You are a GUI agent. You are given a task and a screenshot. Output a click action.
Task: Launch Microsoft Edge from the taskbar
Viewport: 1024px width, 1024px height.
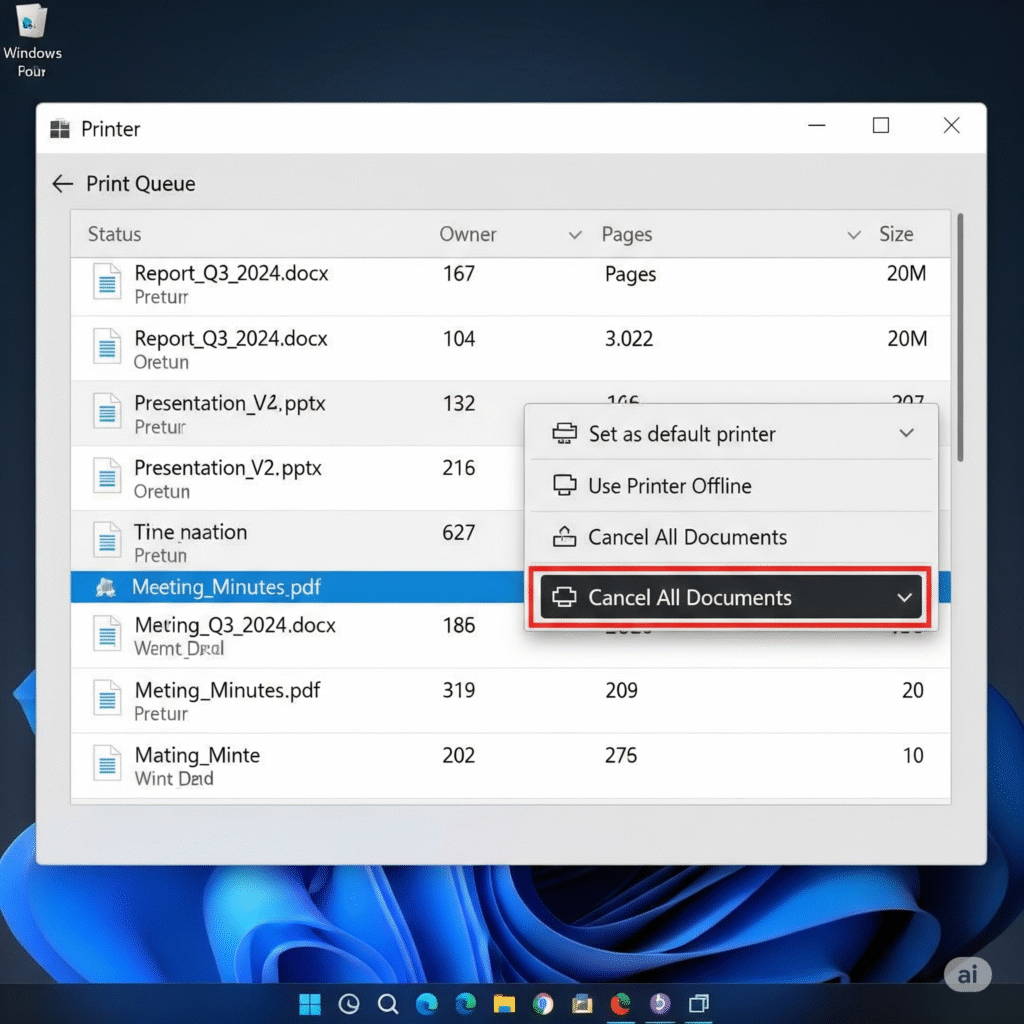point(465,1004)
